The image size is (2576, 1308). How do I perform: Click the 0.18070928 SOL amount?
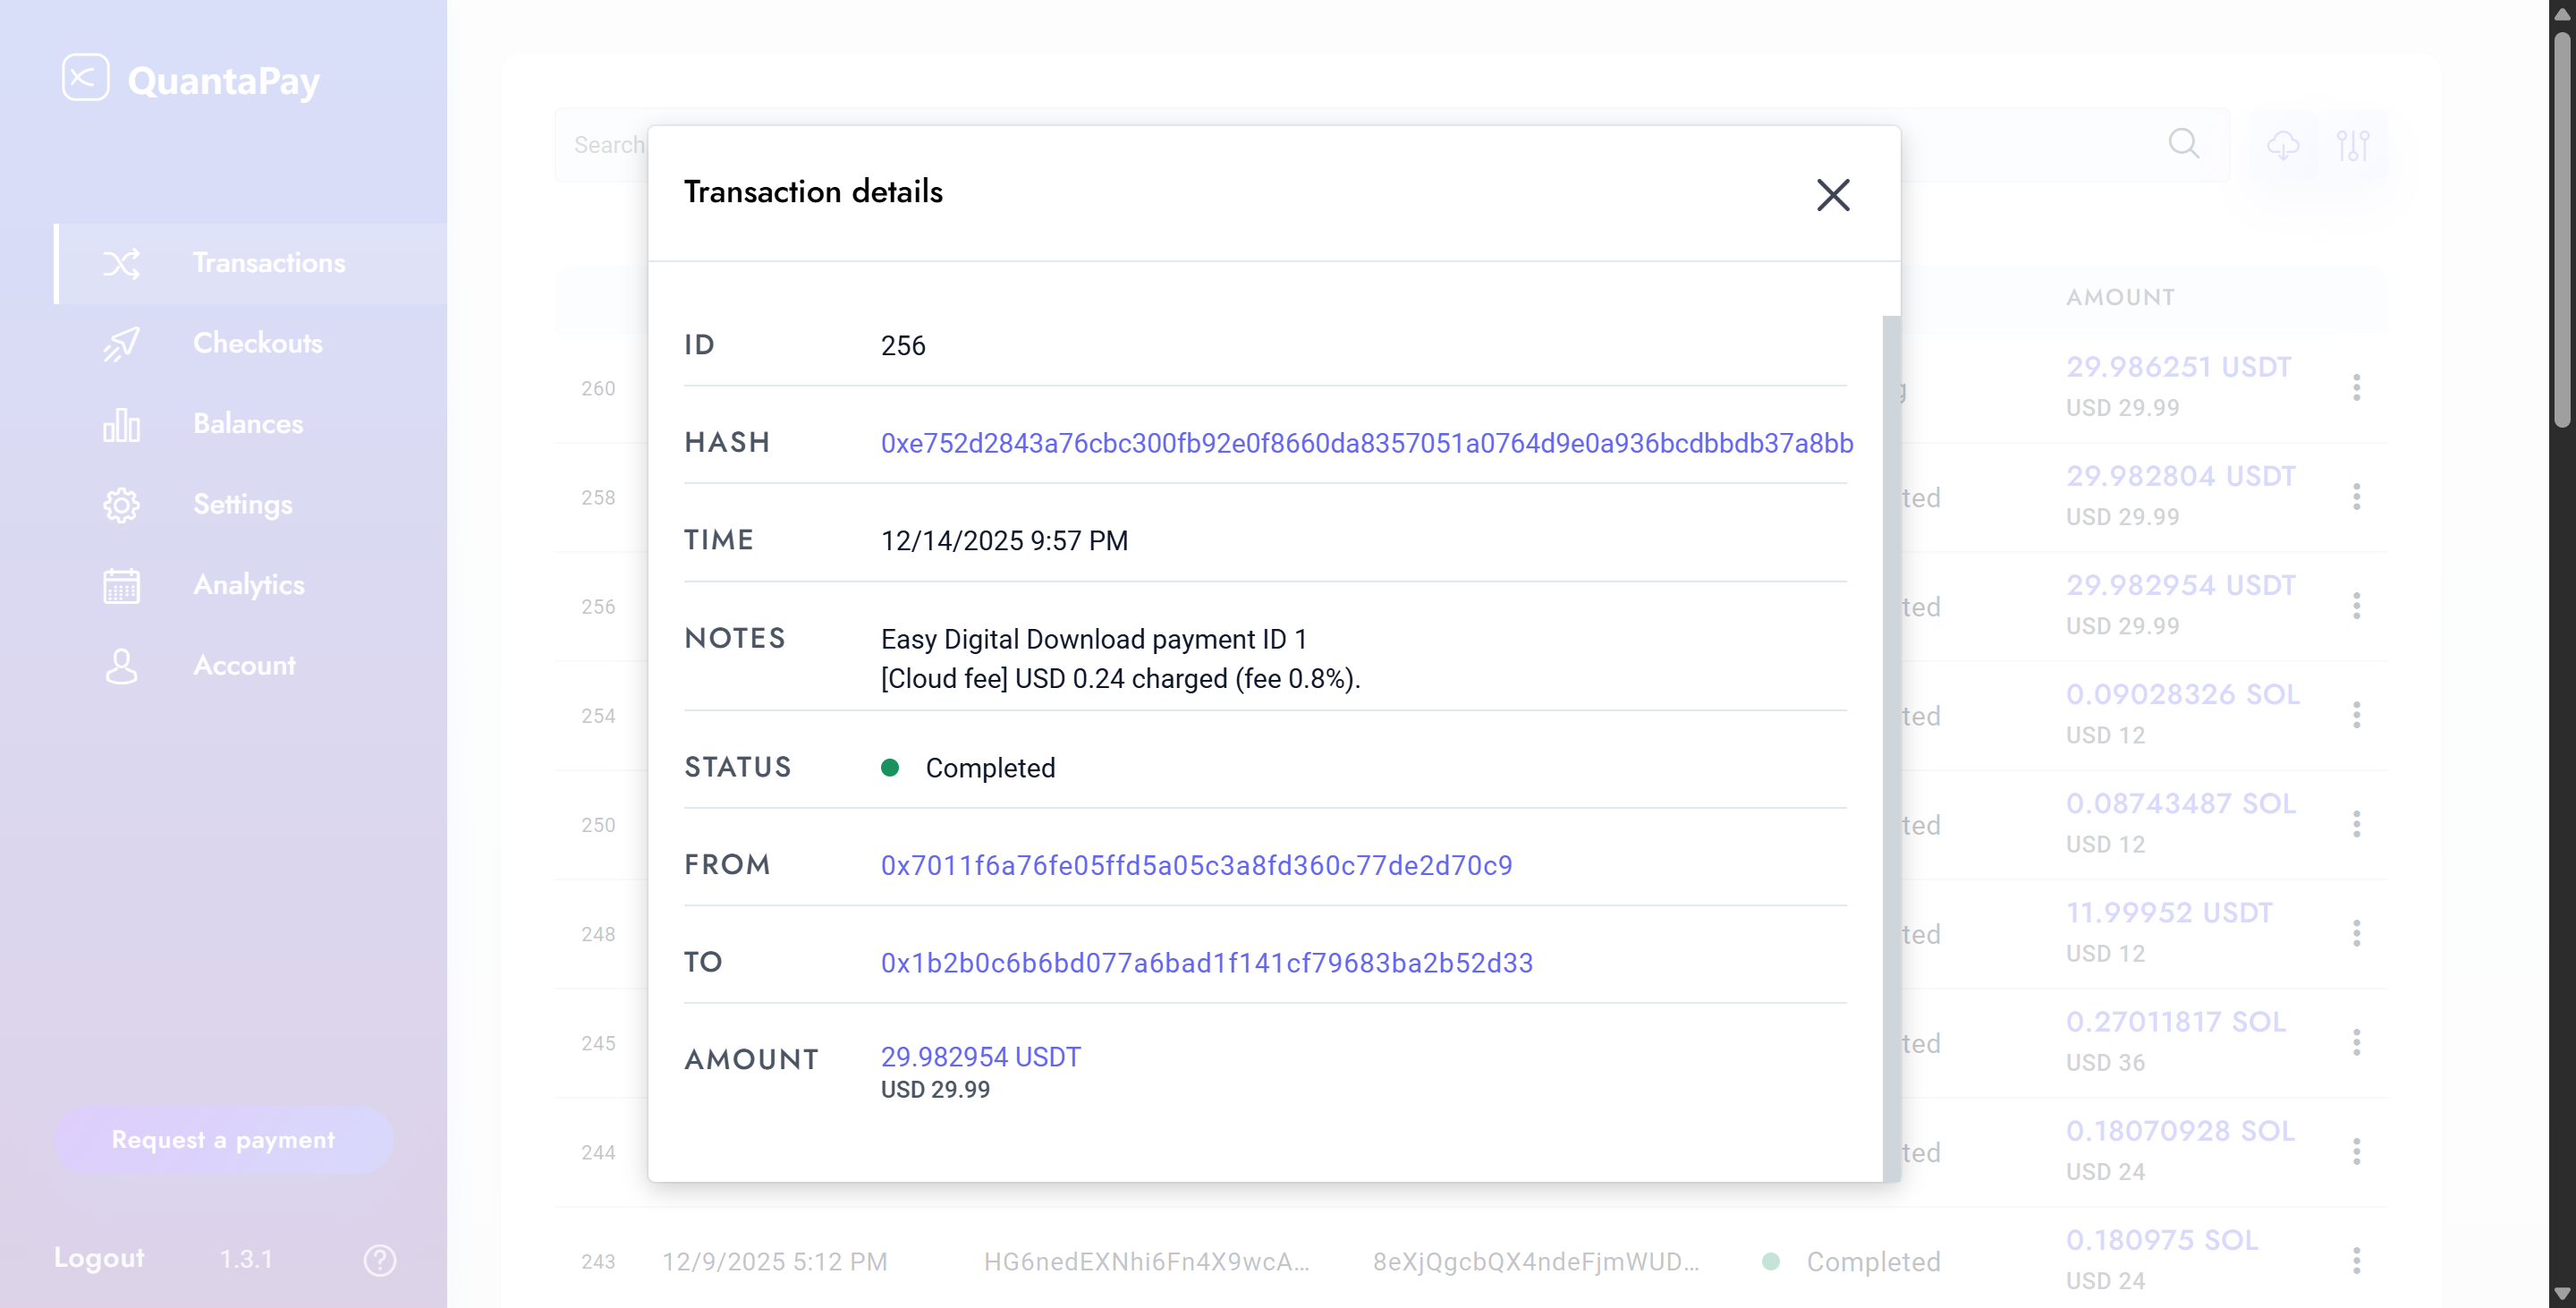click(x=2180, y=1130)
